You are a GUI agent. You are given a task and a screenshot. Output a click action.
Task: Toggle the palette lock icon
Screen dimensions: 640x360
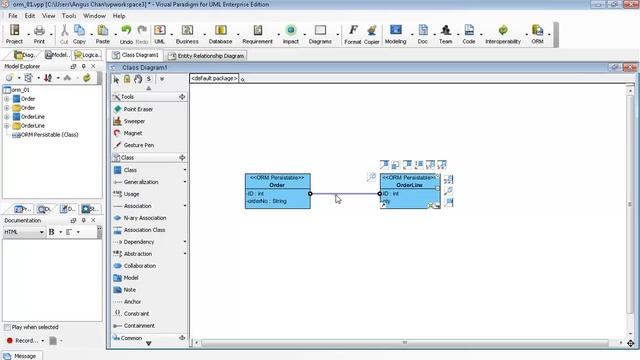tap(127, 79)
